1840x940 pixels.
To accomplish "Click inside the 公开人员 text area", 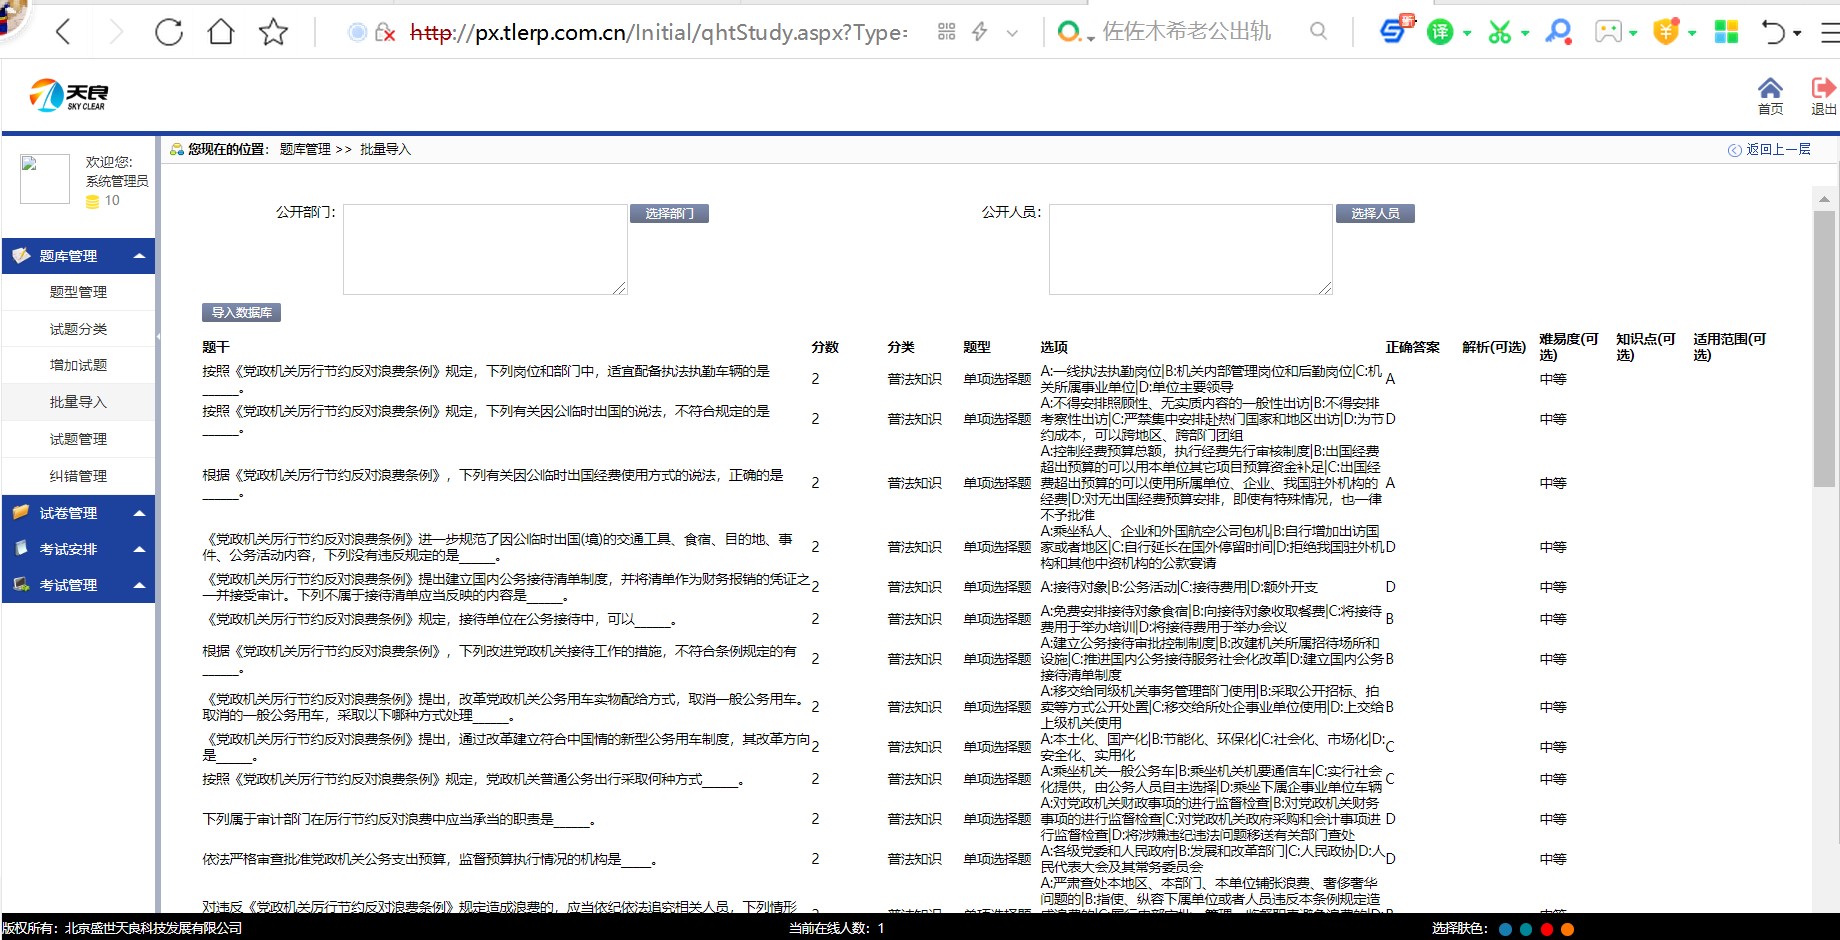I will 1190,250.
